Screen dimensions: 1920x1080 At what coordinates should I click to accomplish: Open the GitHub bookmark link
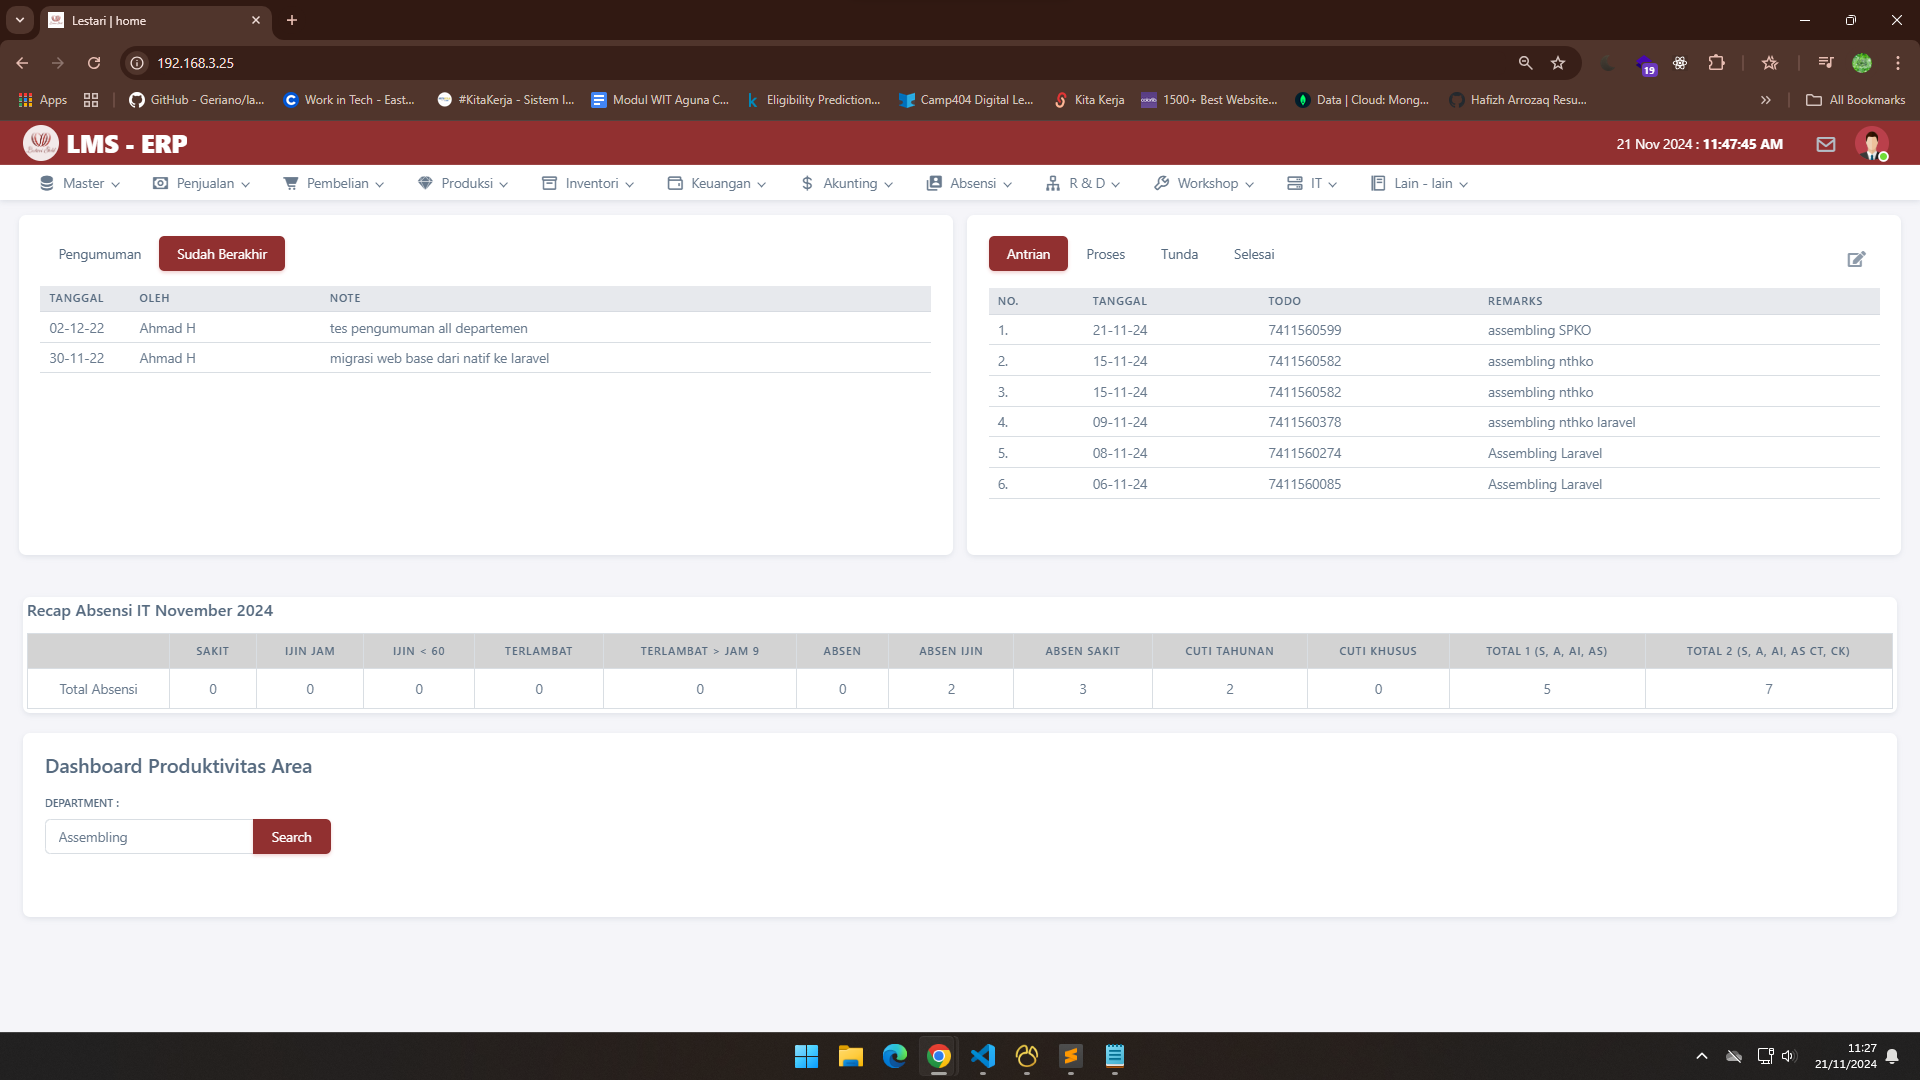point(197,100)
